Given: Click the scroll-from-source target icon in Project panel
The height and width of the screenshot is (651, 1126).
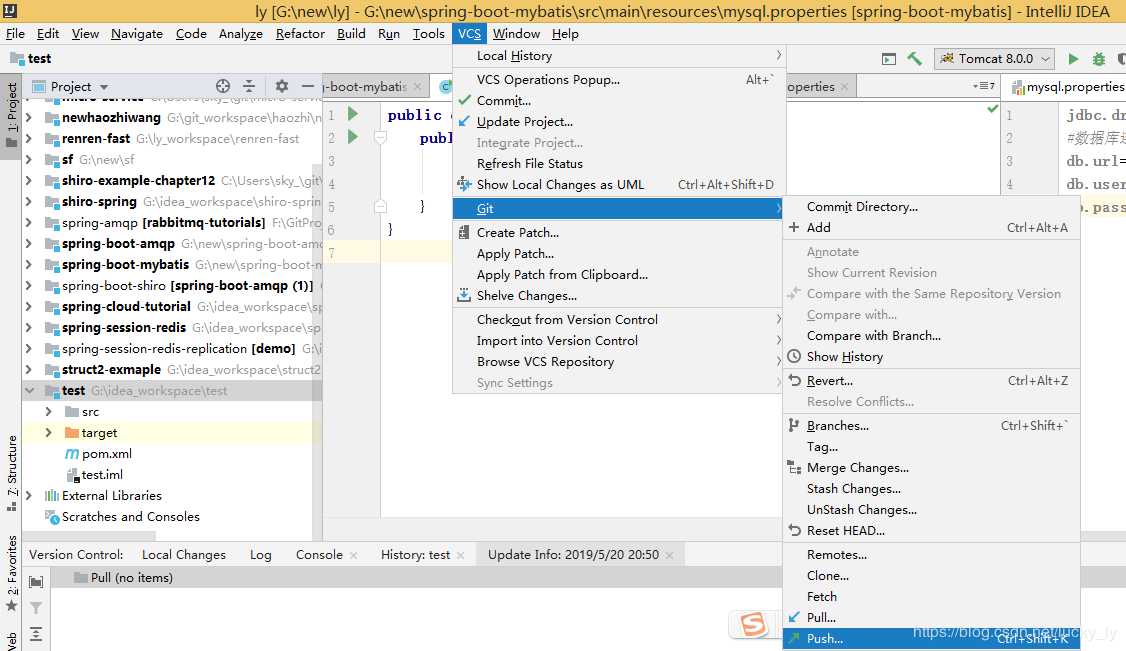Looking at the screenshot, I should [223, 86].
